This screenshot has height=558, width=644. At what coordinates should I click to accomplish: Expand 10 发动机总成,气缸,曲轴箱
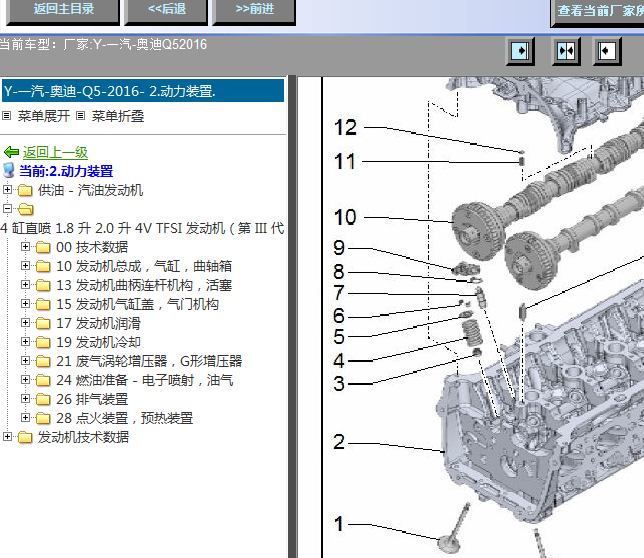click(x=25, y=266)
